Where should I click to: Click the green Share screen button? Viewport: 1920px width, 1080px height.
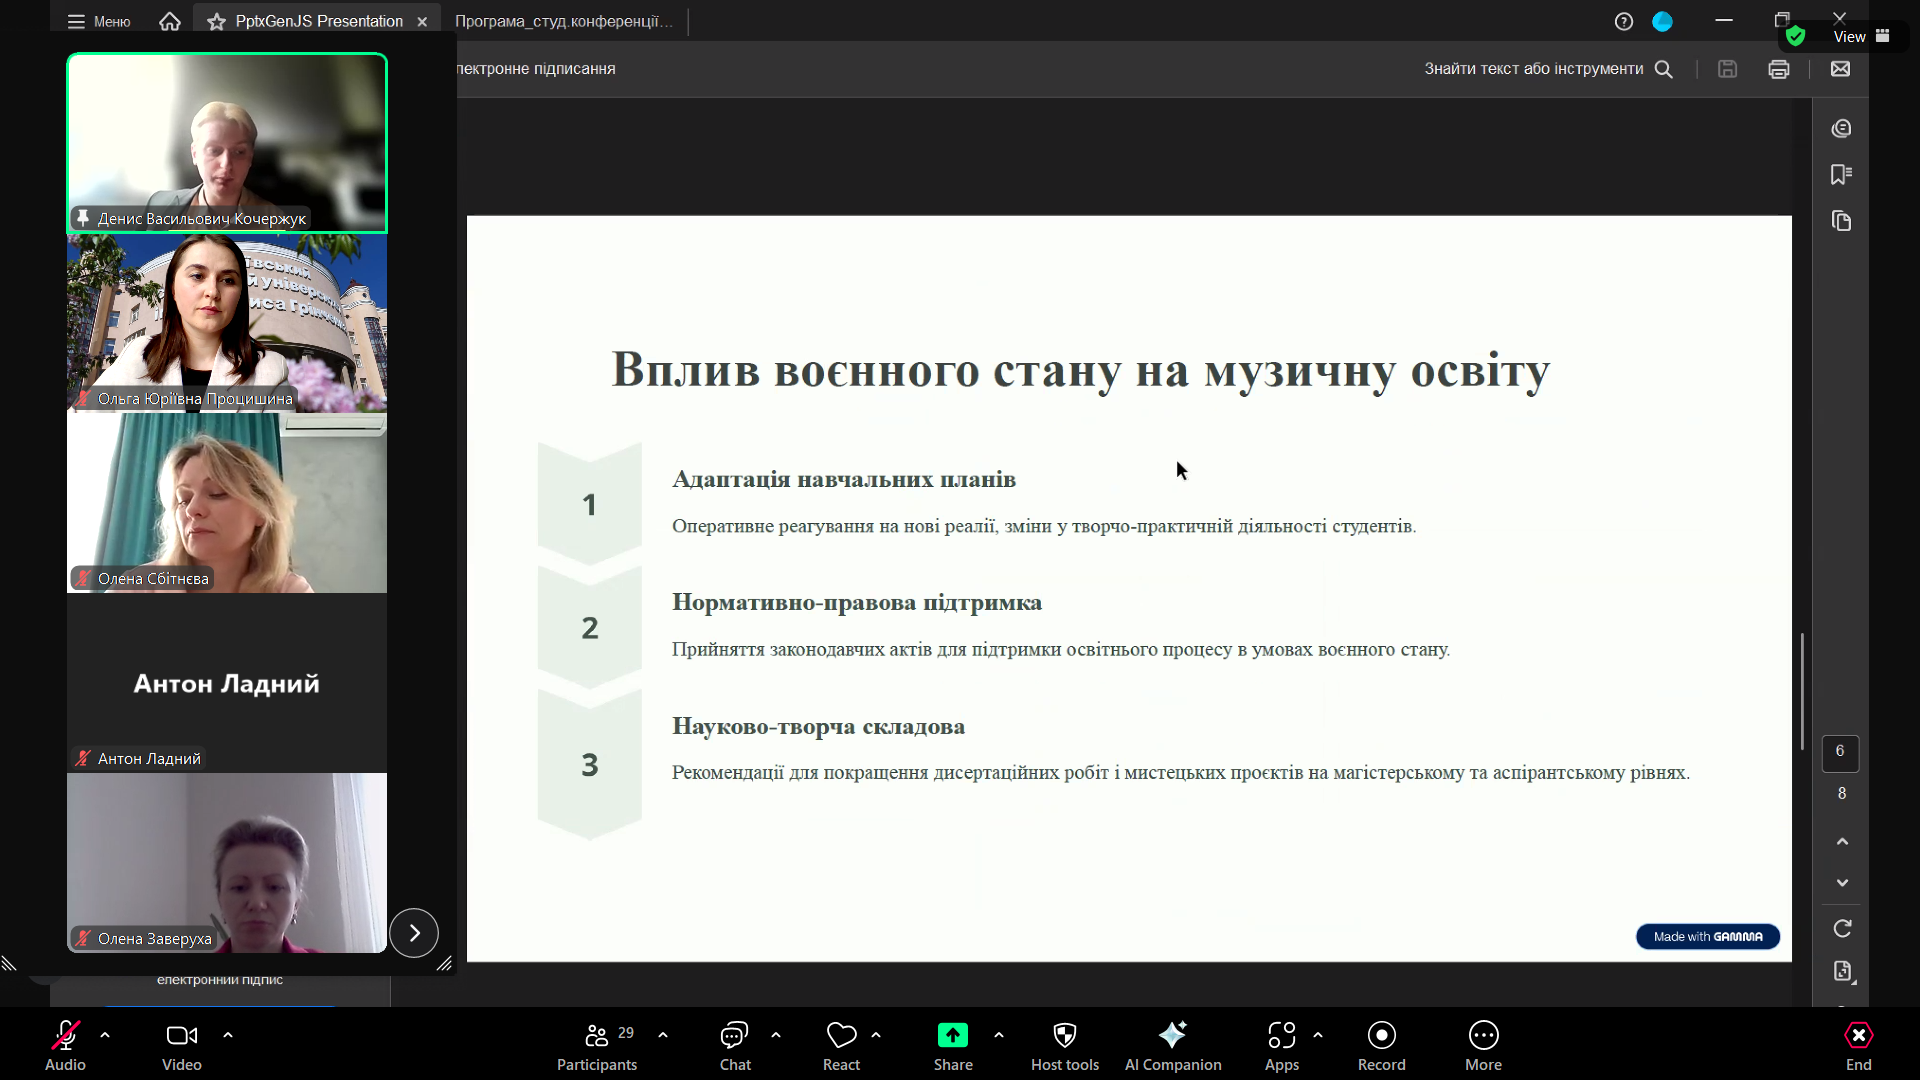coord(952,1036)
